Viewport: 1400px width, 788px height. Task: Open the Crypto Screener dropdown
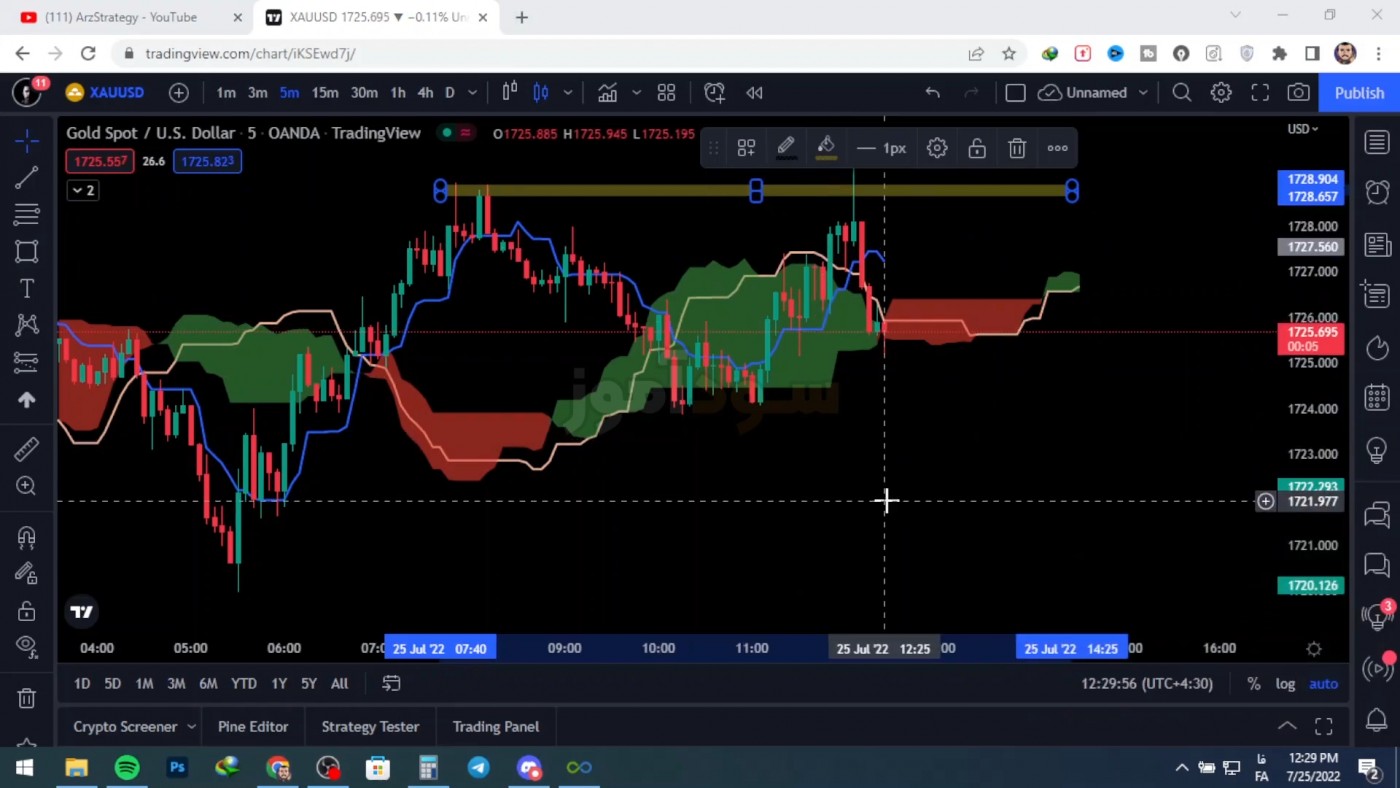(x=134, y=727)
